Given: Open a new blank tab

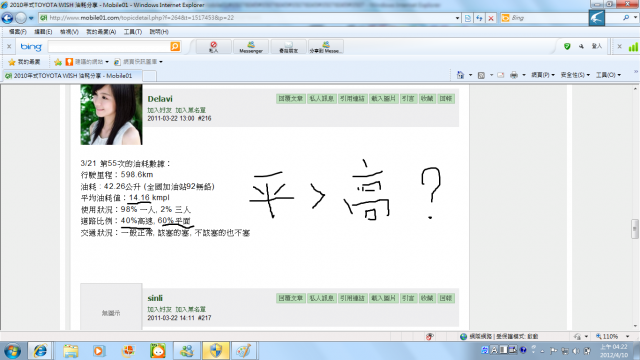Looking at the screenshot, I should pyautogui.click(x=149, y=76).
